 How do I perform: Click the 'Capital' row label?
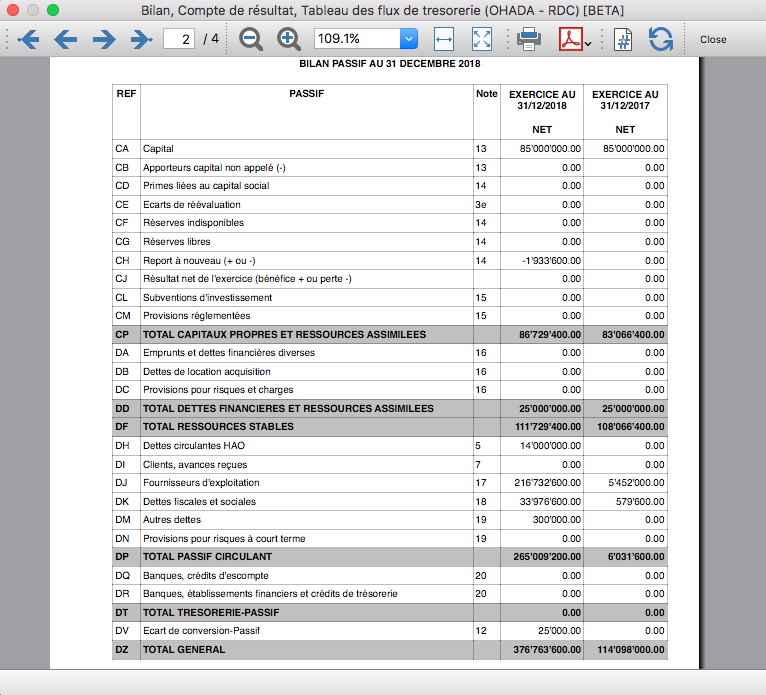158,148
